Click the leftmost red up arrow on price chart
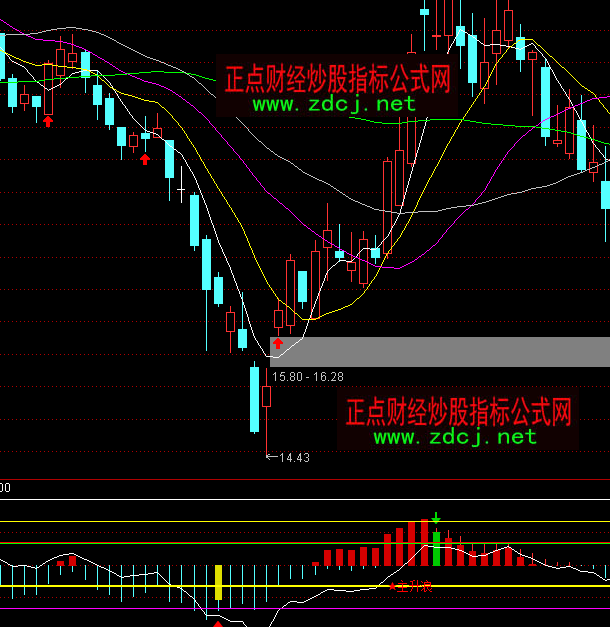Screen dimensions: 610x627 (x=47, y=120)
